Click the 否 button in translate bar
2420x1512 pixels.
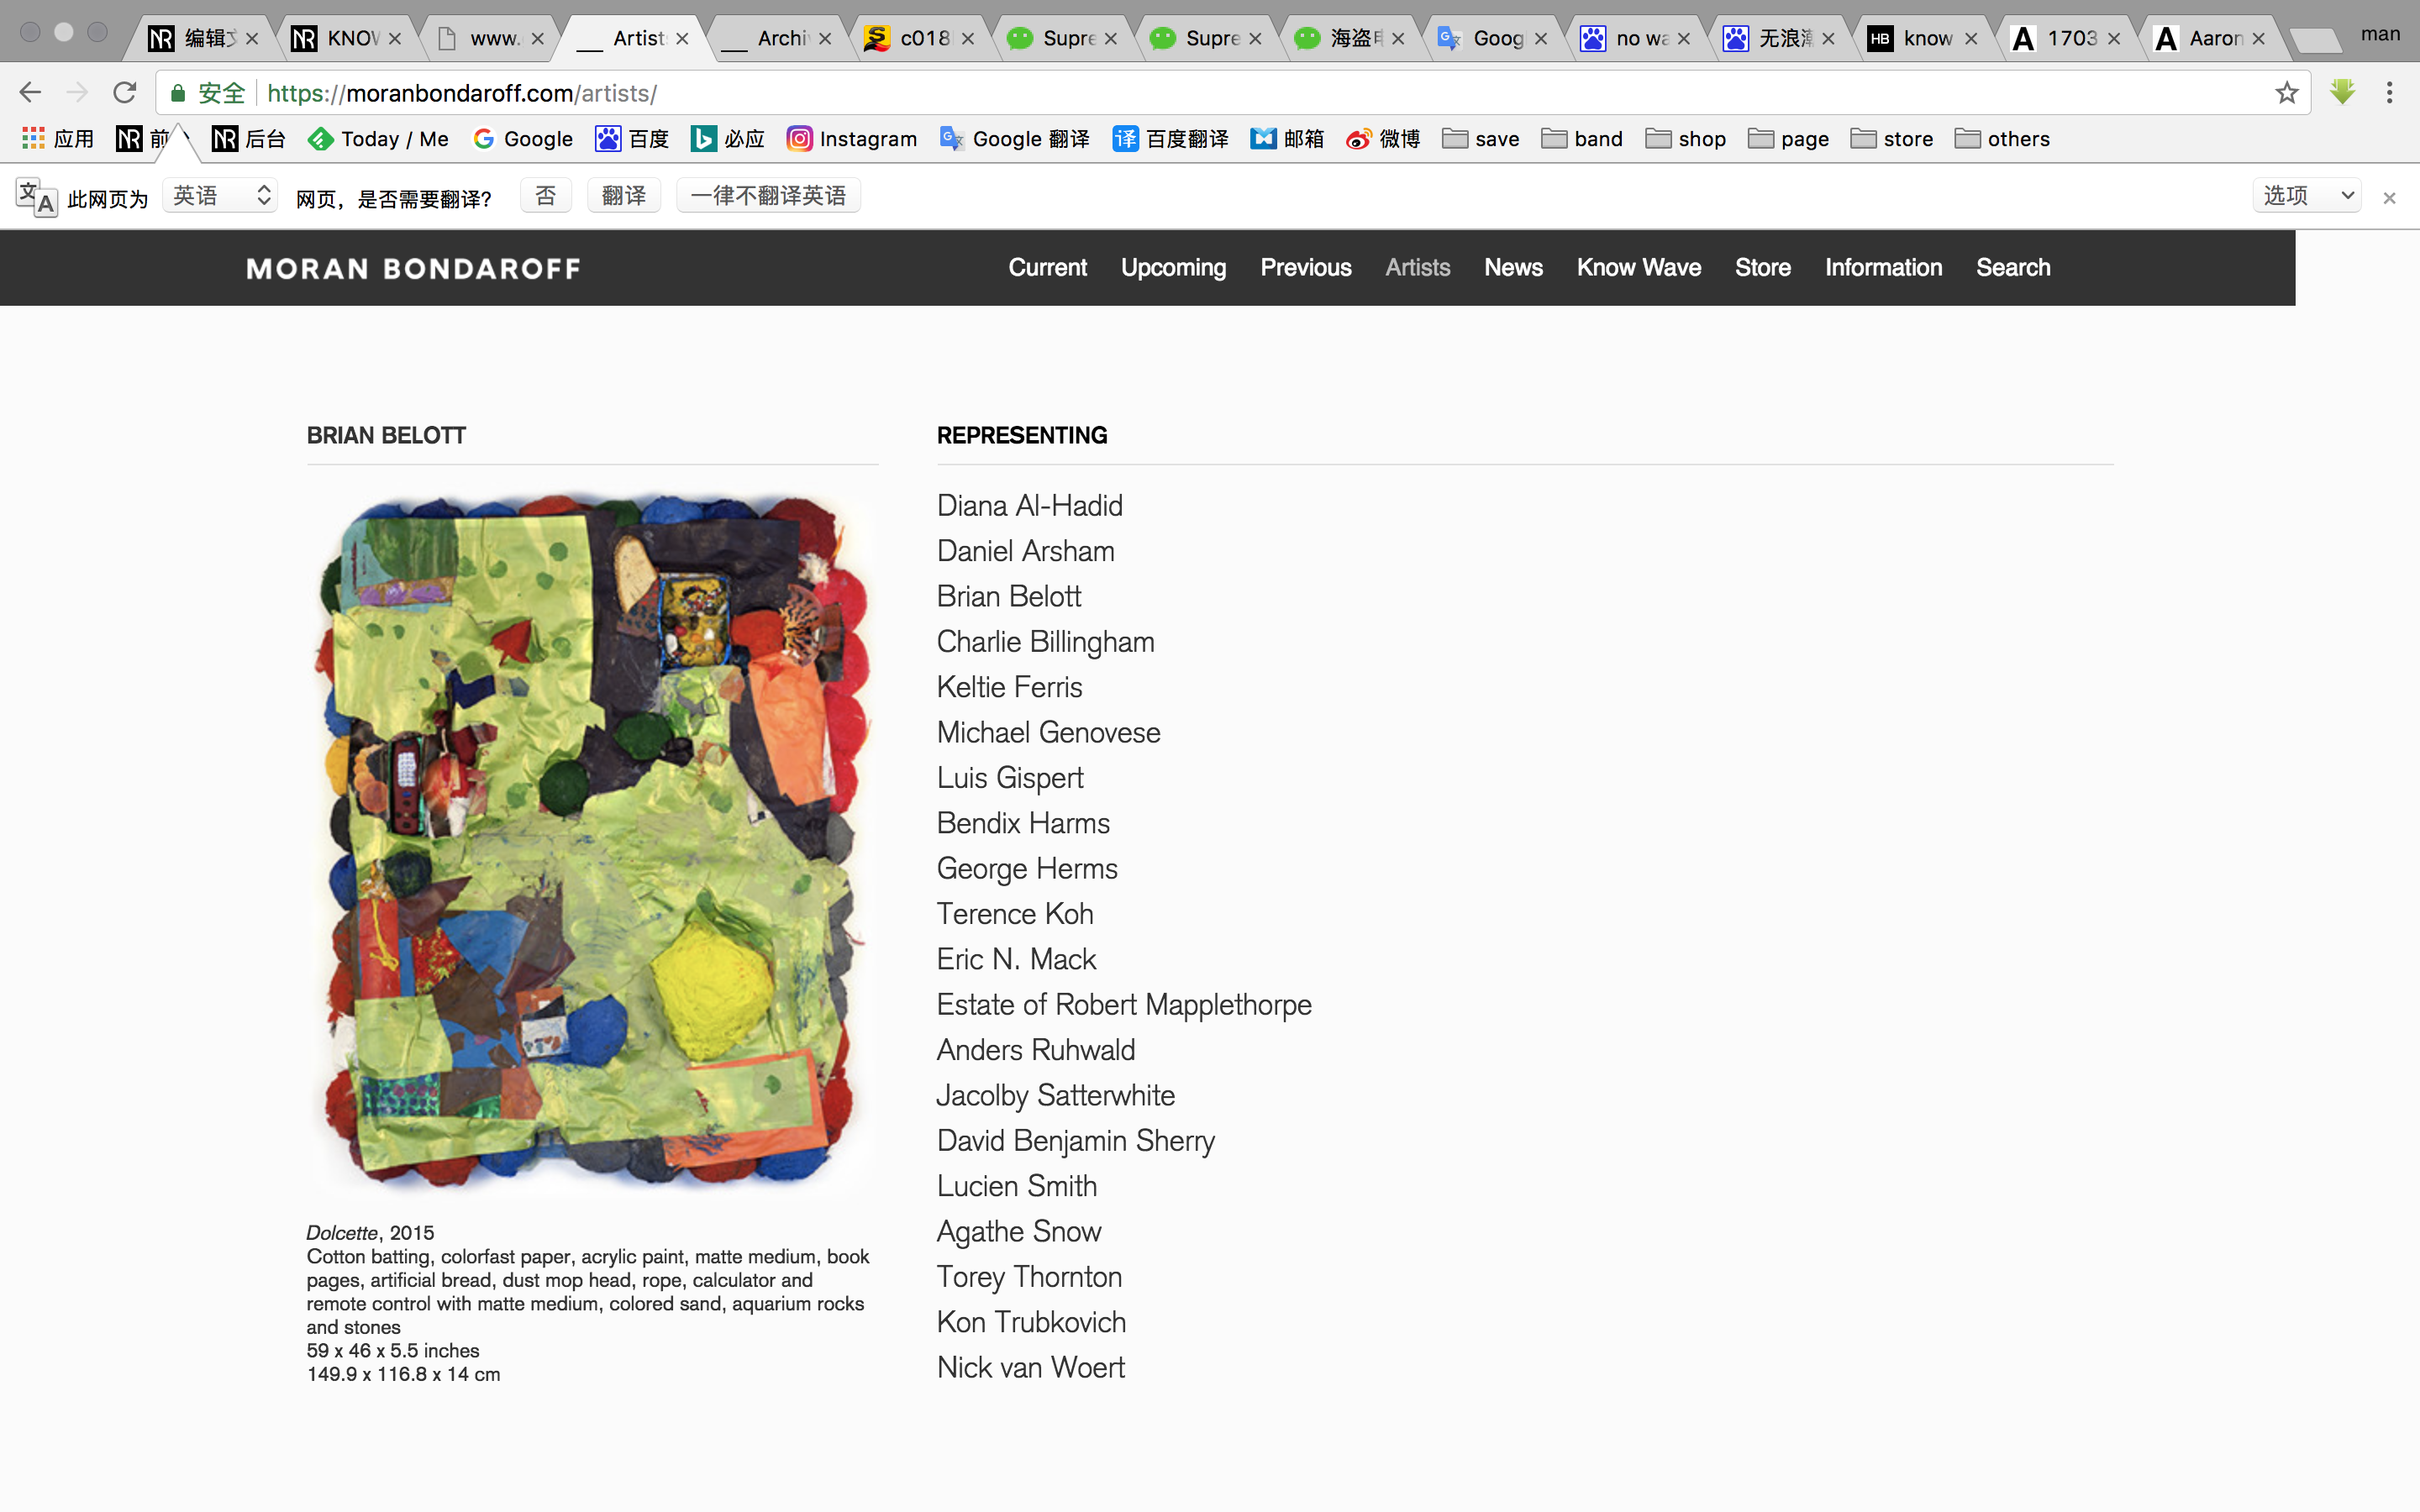pyautogui.click(x=545, y=195)
